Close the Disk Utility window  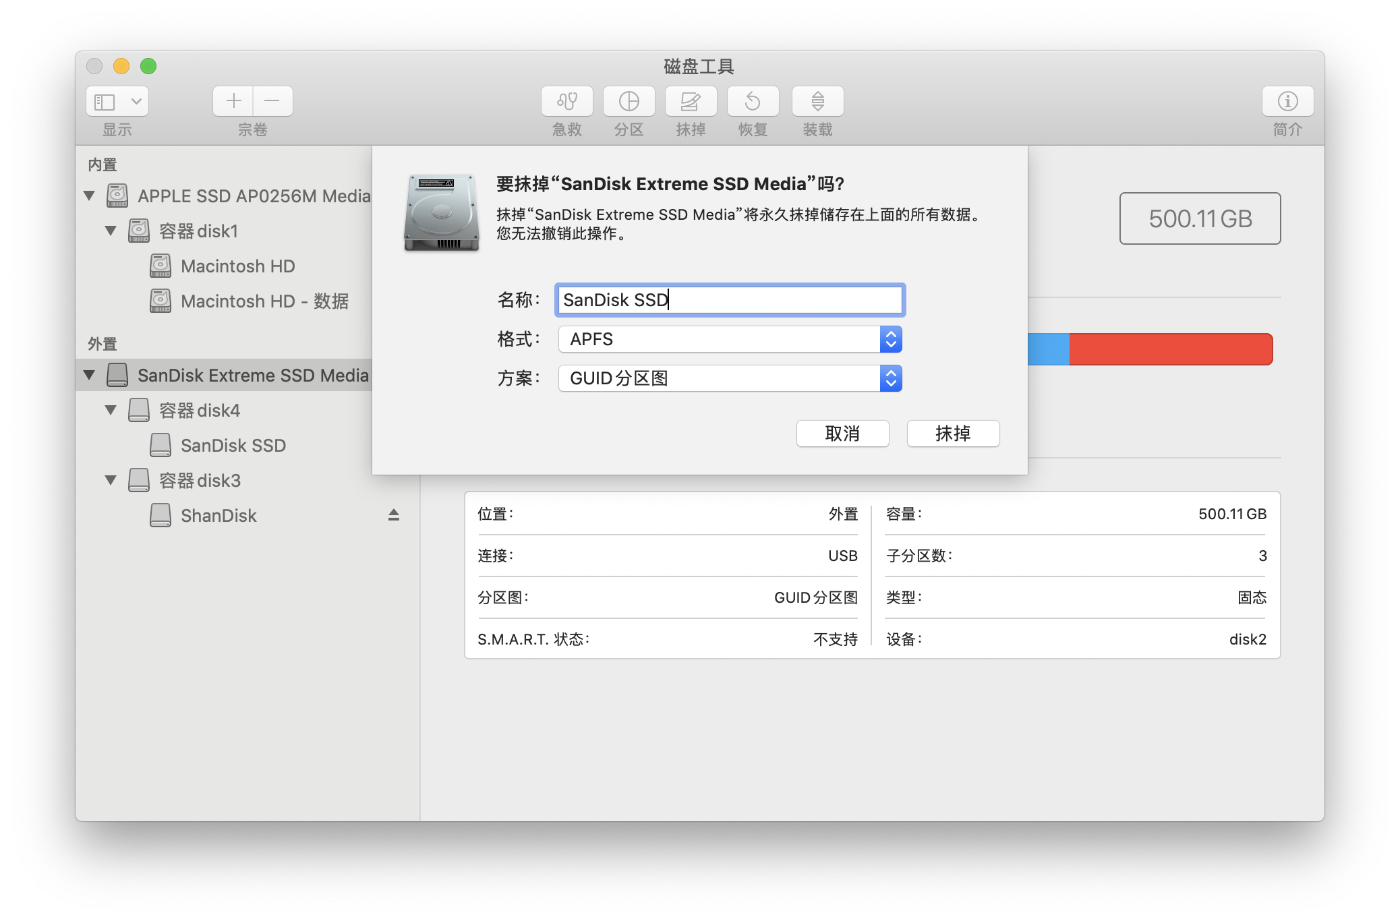click(x=94, y=66)
